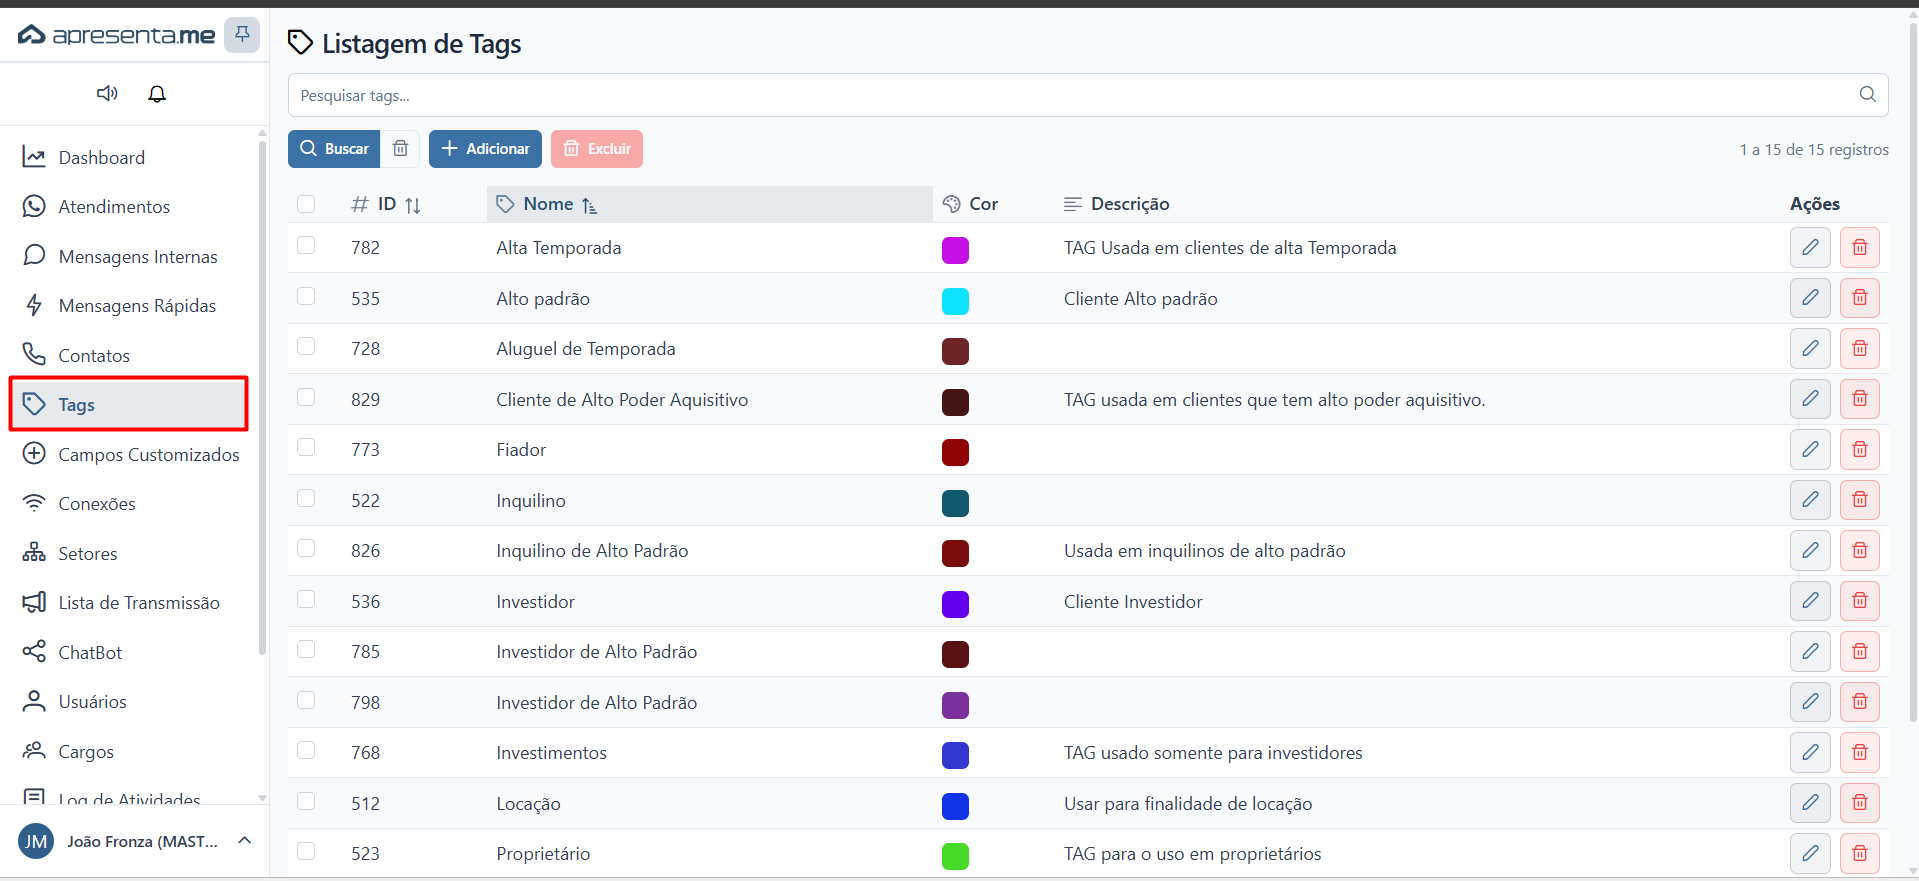Delete the Investimentos tag
Viewport: 1919px width, 881px height.
[x=1860, y=752]
